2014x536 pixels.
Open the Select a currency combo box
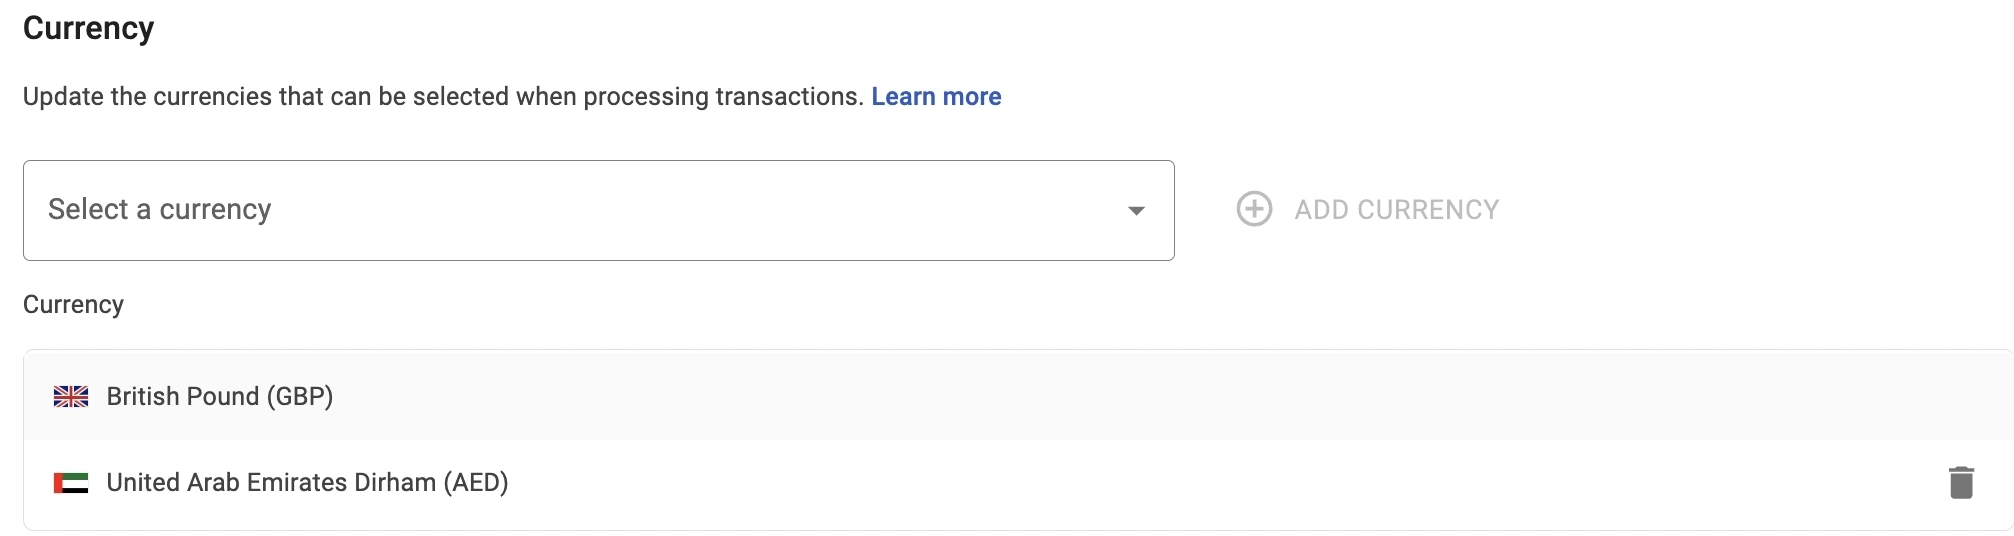(x=598, y=210)
